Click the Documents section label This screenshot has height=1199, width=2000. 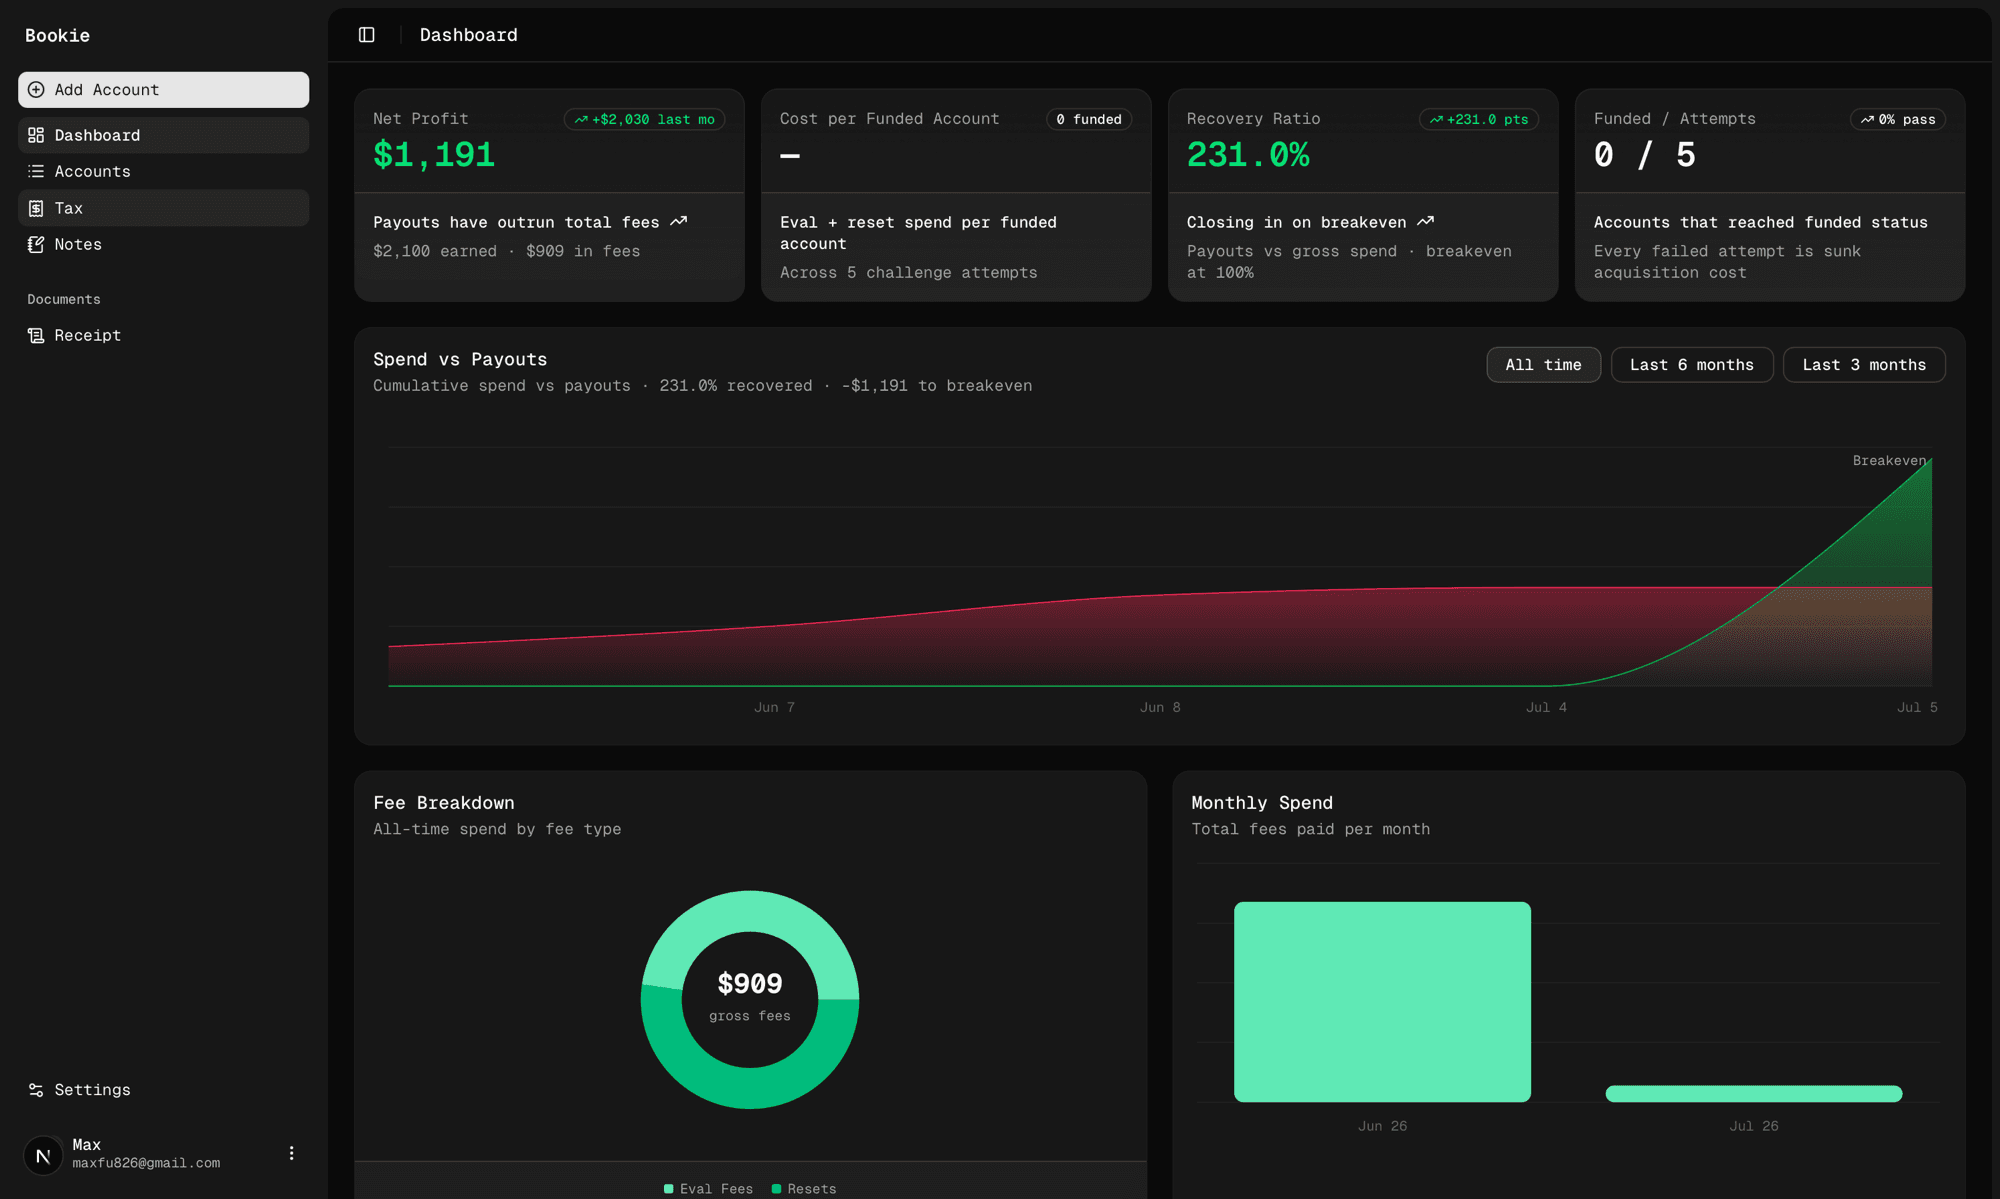coord(64,300)
